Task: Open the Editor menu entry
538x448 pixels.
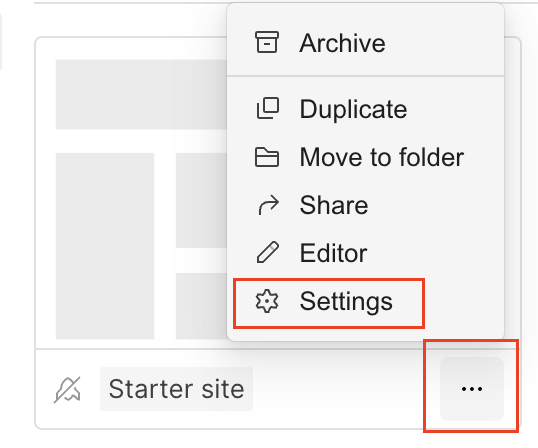Action: click(x=366, y=253)
